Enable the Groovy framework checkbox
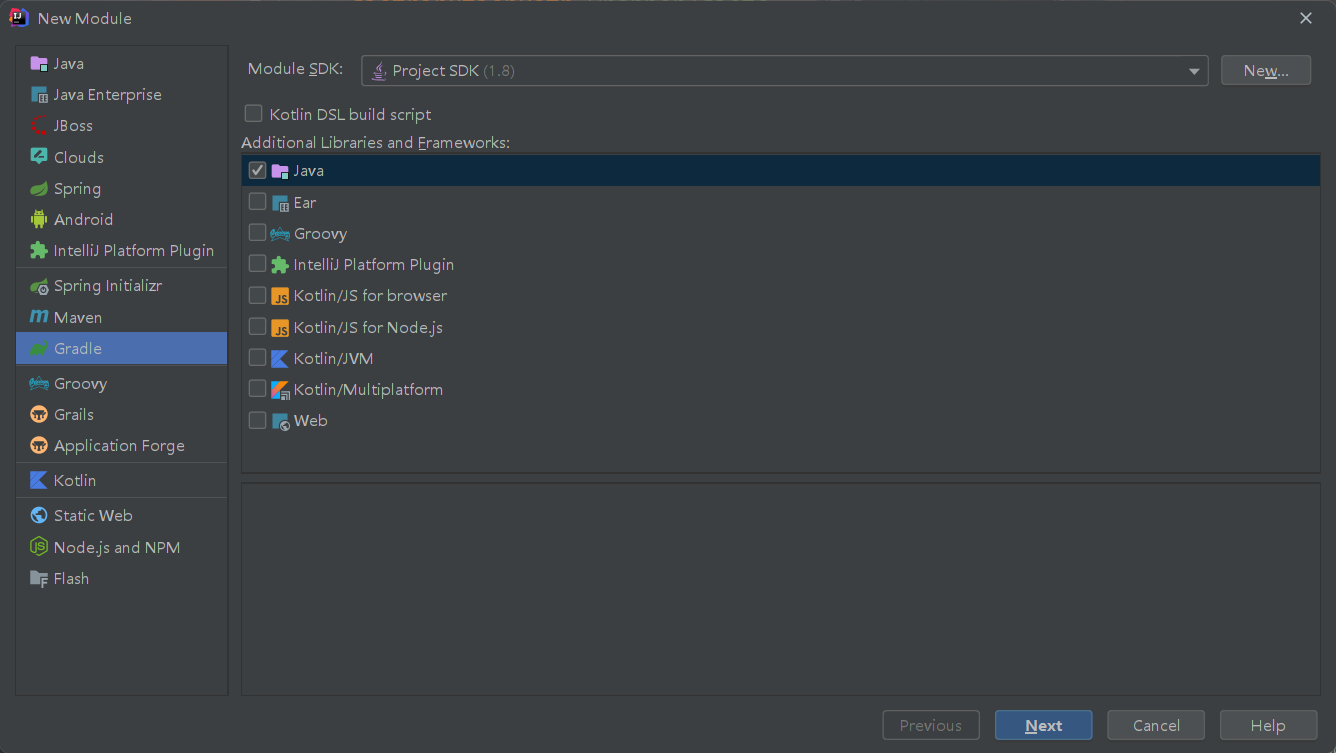The width and height of the screenshot is (1336, 753). [257, 233]
